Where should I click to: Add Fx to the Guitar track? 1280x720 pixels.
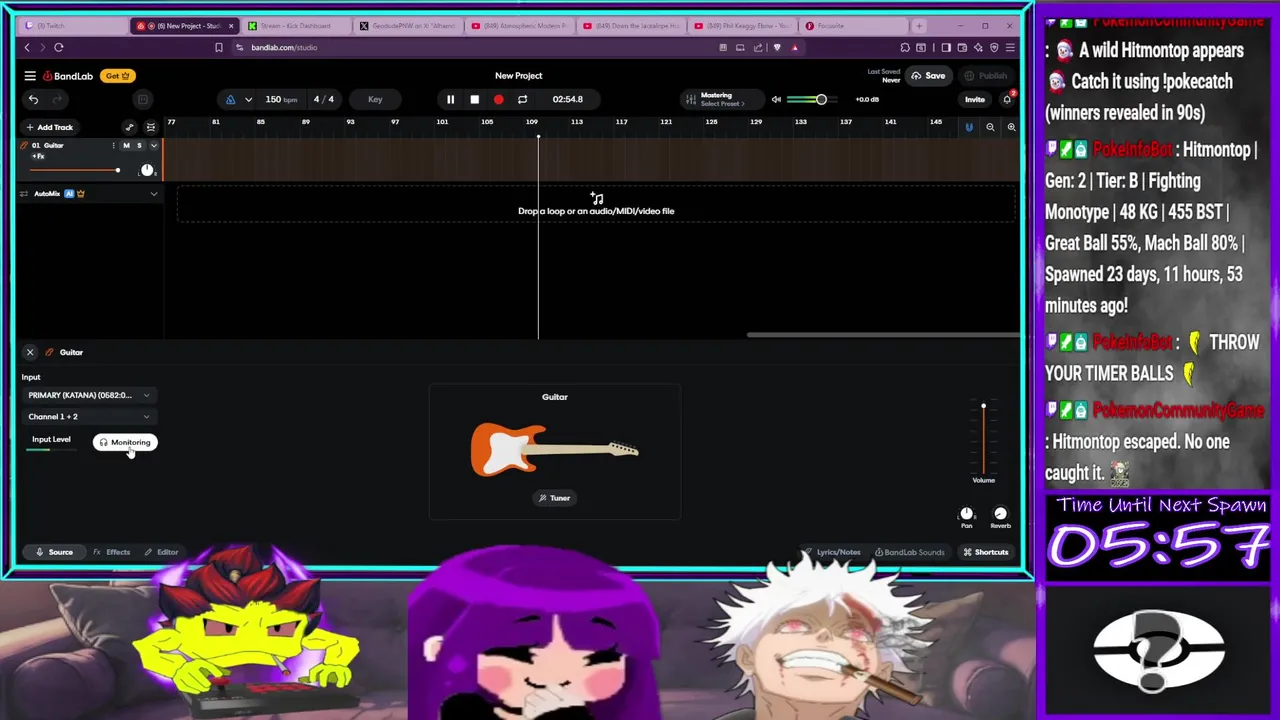pos(38,157)
